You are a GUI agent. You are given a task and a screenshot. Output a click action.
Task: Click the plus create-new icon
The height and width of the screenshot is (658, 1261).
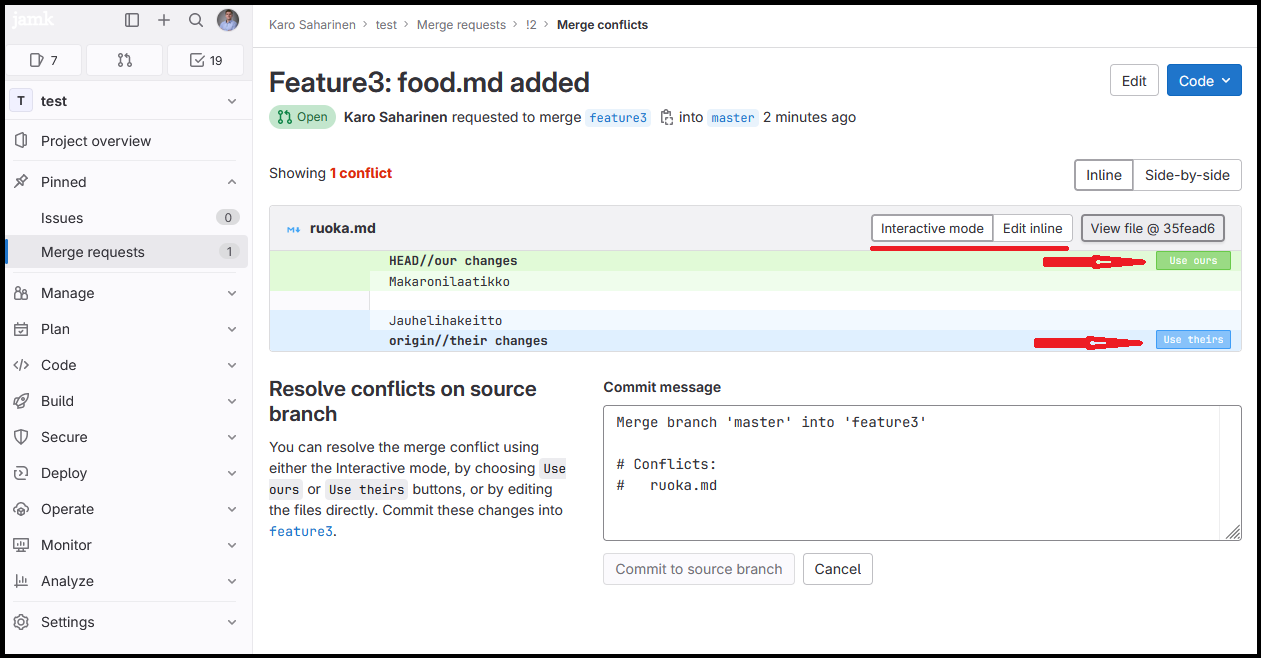pos(164,20)
